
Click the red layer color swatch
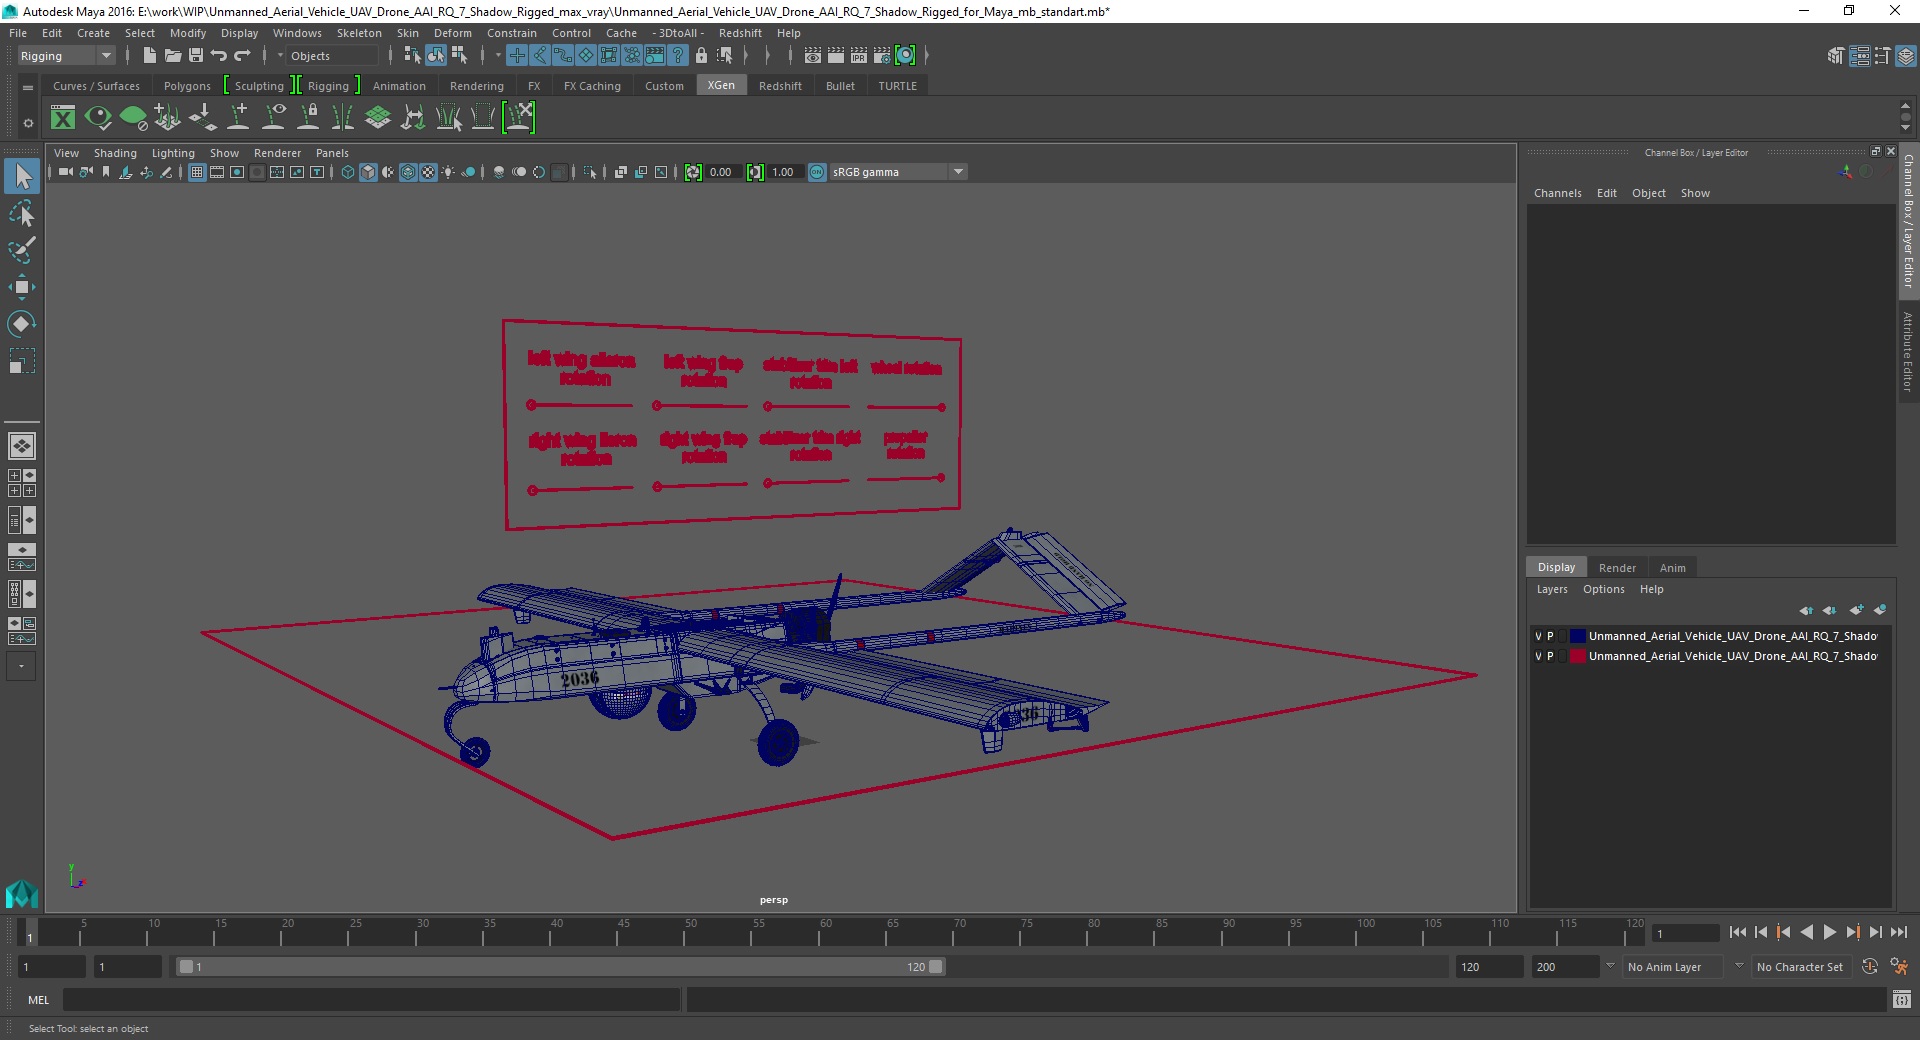click(1578, 656)
